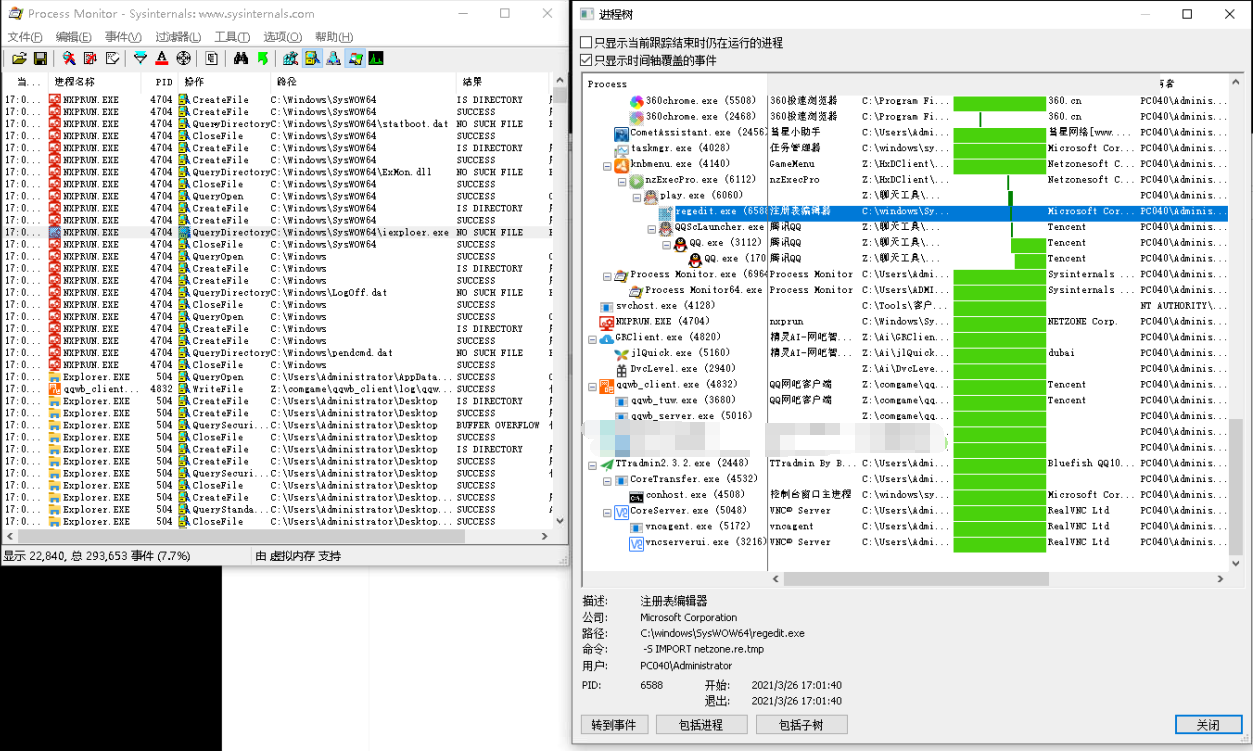Open the Highlight toolbar icon with red-underlined A
The image size is (1253, 751).
162,58
